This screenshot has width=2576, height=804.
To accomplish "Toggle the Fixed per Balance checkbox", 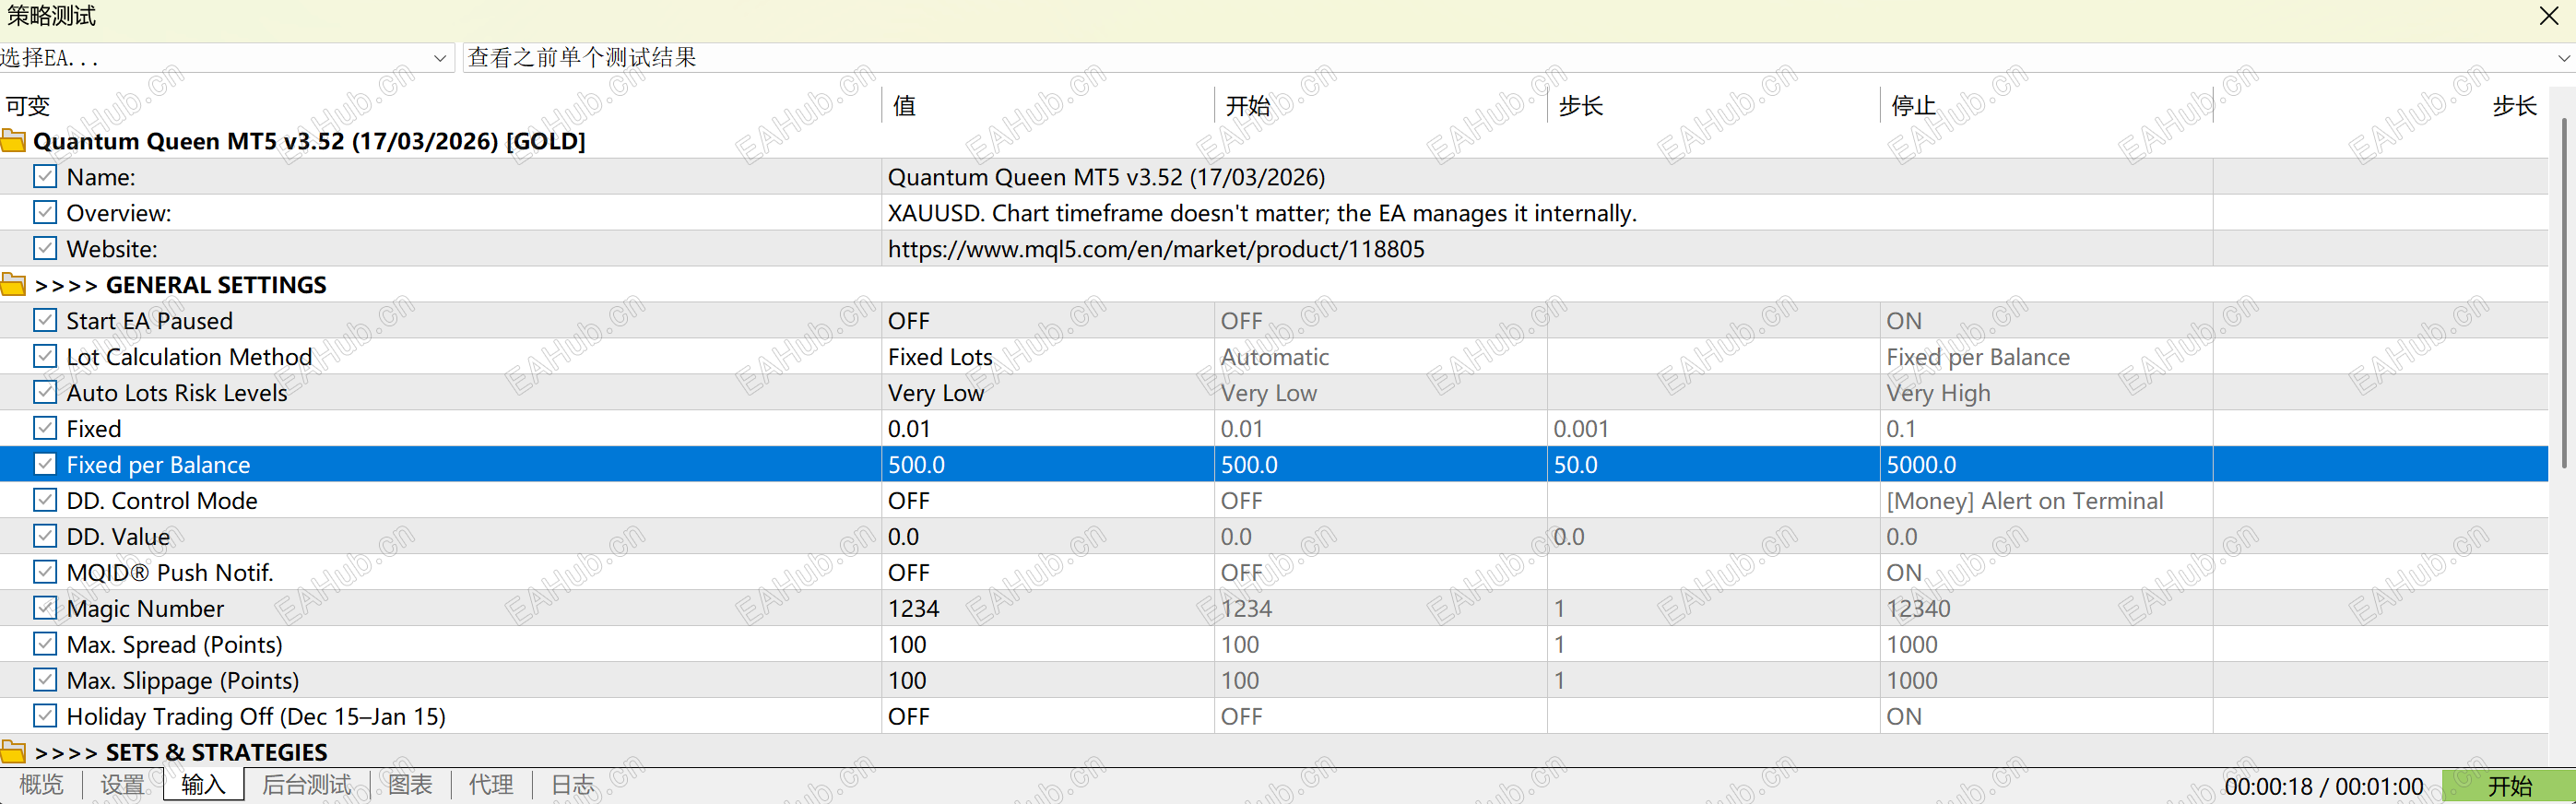I will [45, 465].
